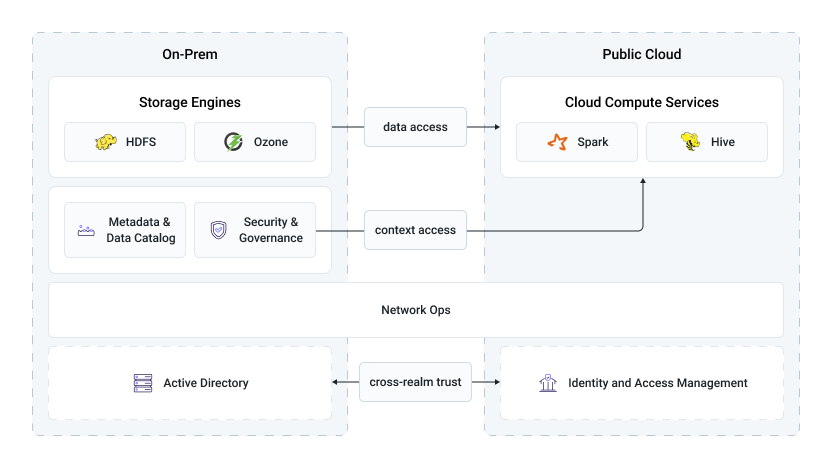832x468 pixels.
Task: Click the Ozone text label
Action: click(x=270, y=142)
